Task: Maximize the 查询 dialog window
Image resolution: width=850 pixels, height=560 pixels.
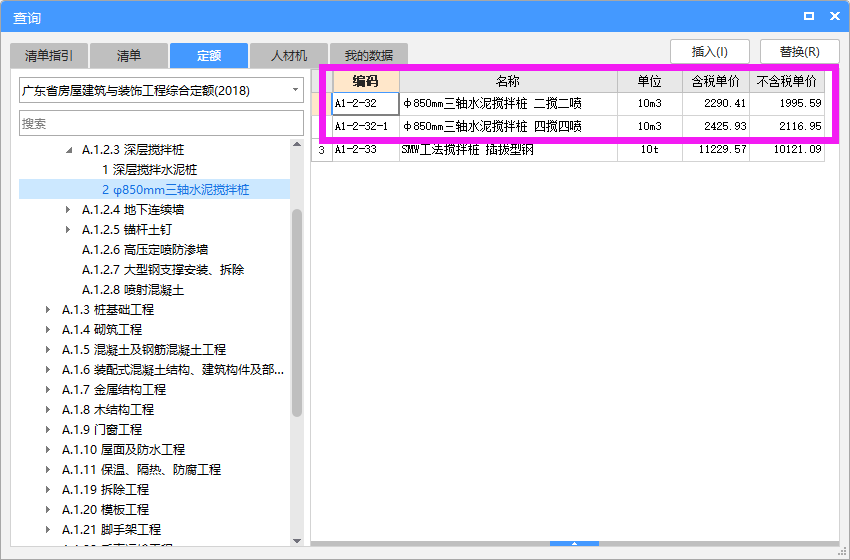Action: pyautogui.click(x=809, y=16)
